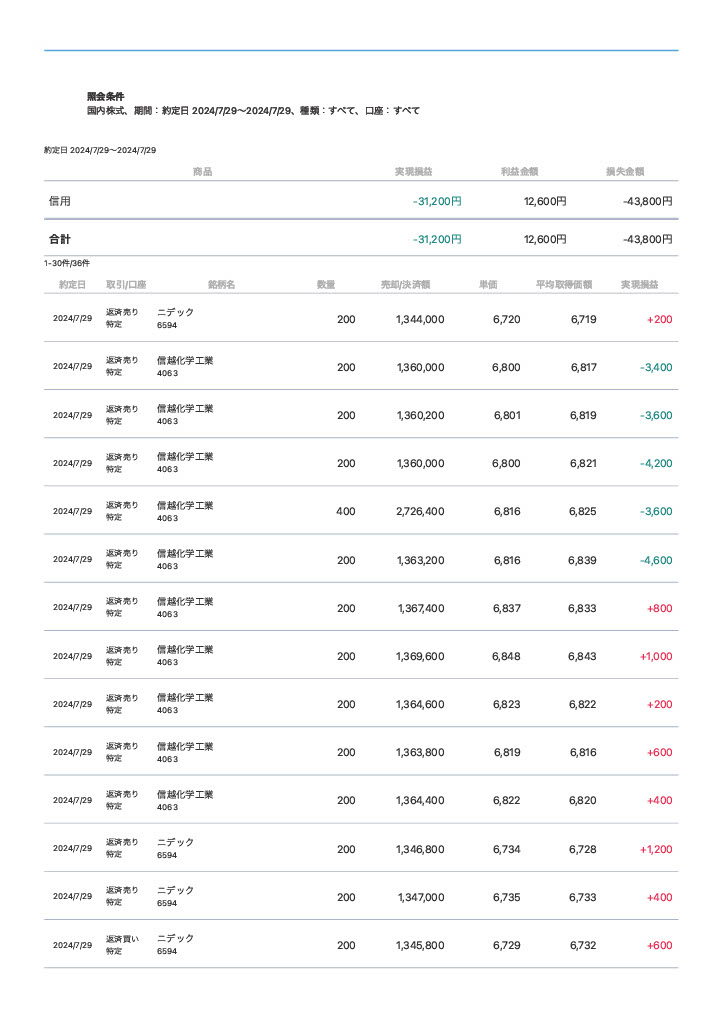Select the quantity 400 cell
This screenshot has height=1024, width=722.
pos(345,512)
